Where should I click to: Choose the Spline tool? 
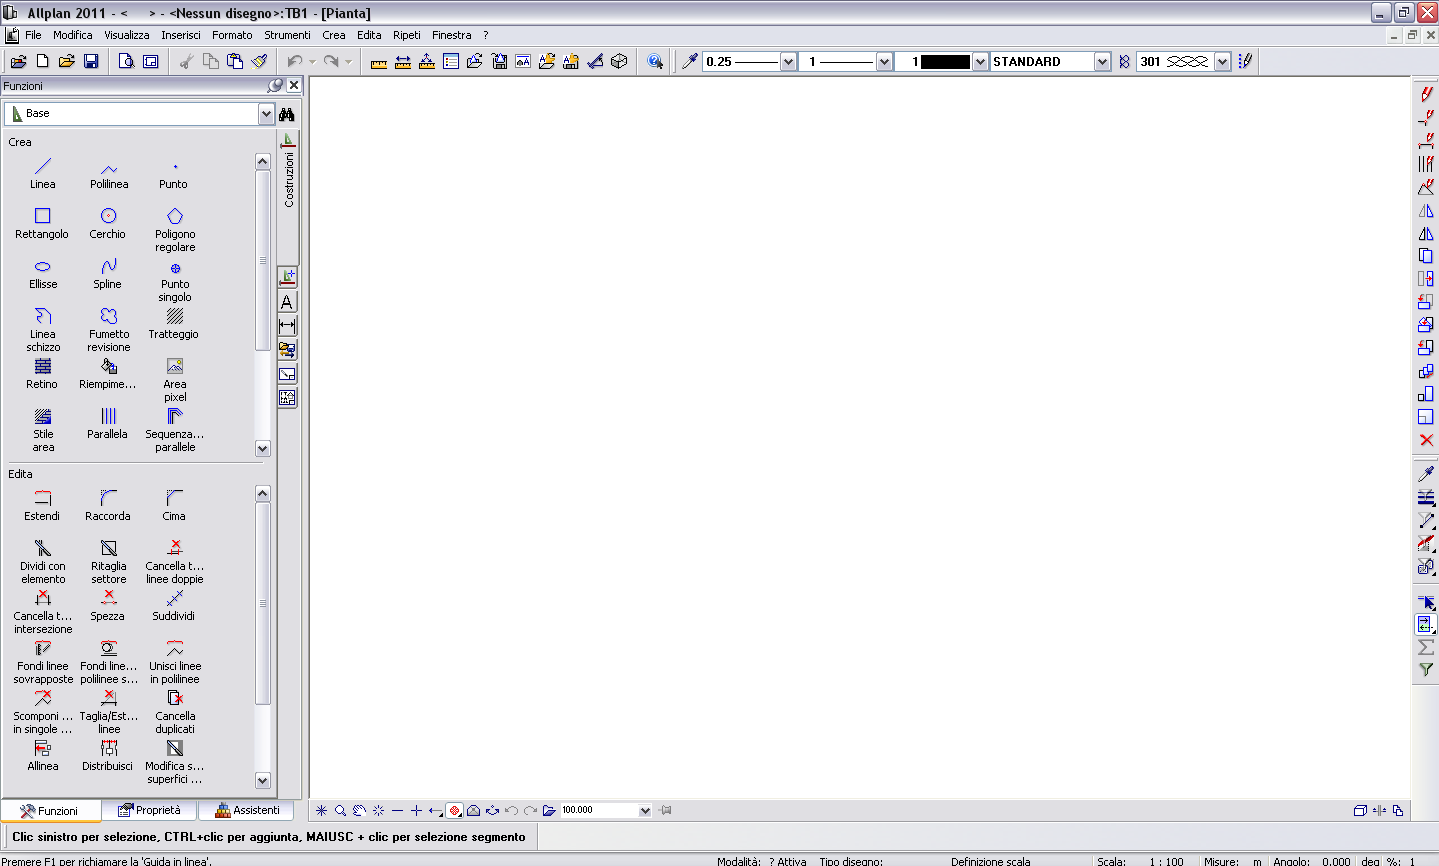tap(108, 273)
